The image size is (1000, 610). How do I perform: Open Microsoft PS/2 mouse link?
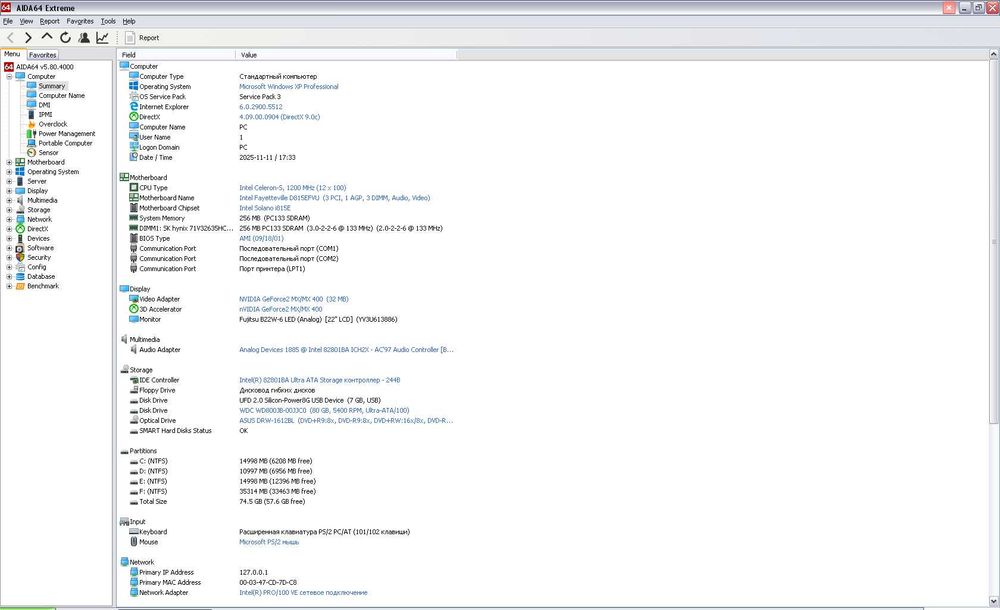269,542
